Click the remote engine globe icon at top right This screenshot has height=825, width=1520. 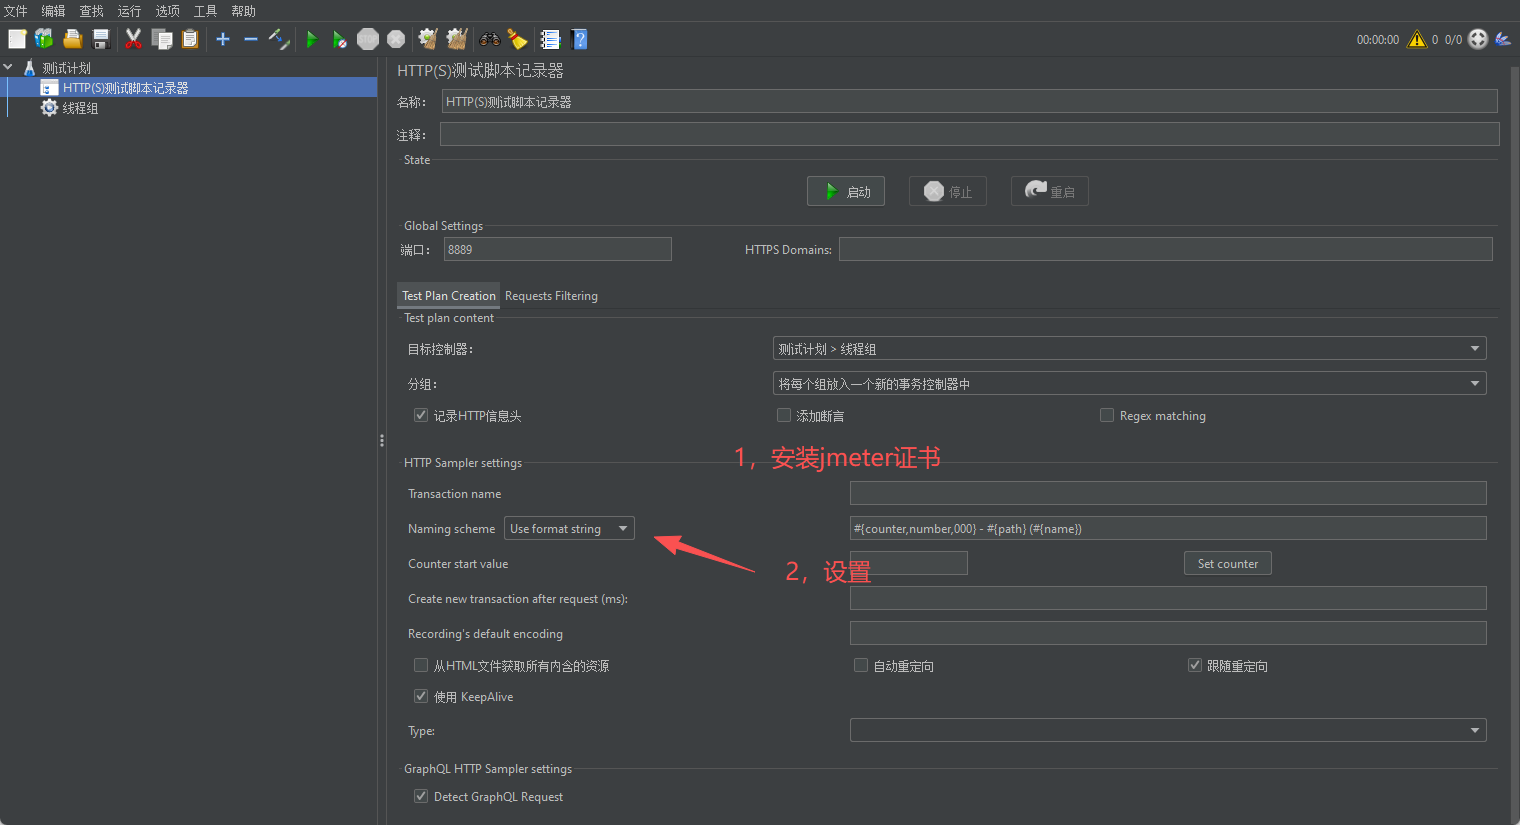[1478, 39]
